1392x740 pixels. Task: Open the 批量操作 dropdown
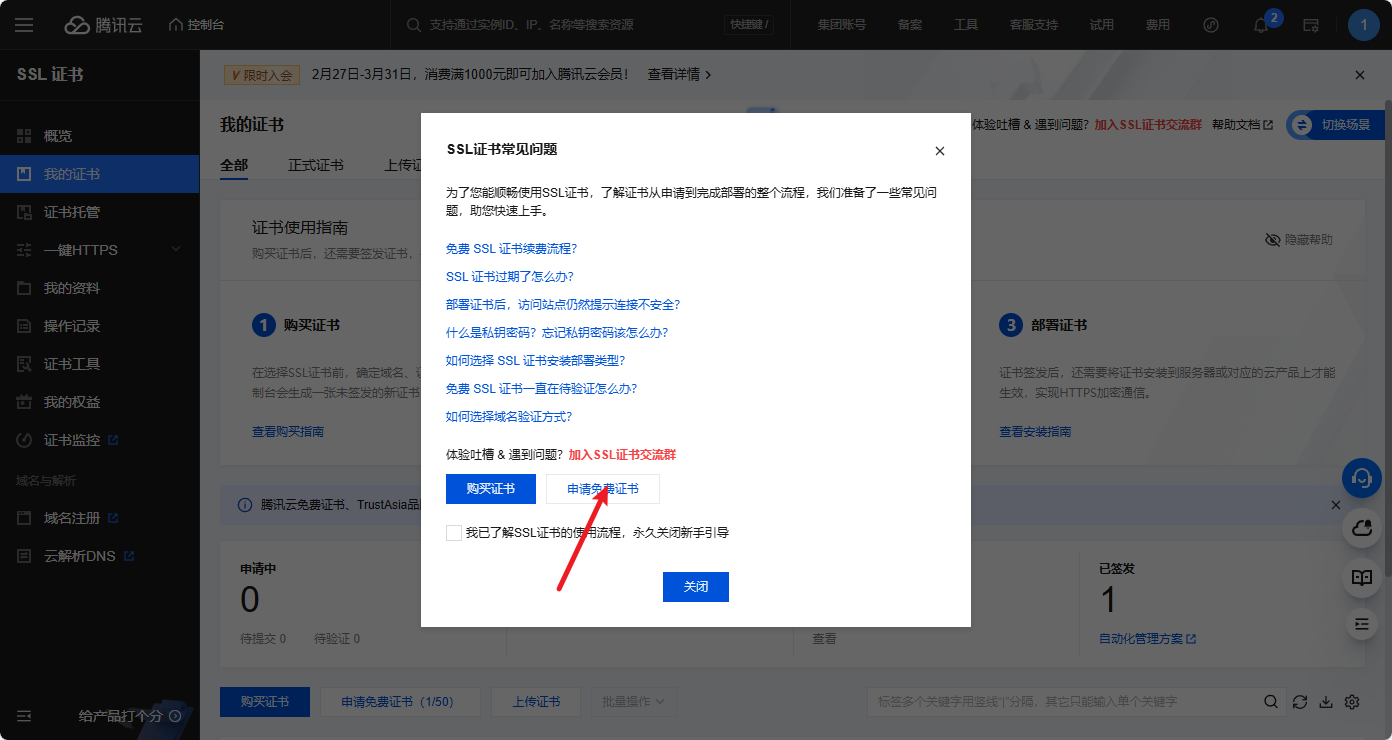(x=634, y=702)
